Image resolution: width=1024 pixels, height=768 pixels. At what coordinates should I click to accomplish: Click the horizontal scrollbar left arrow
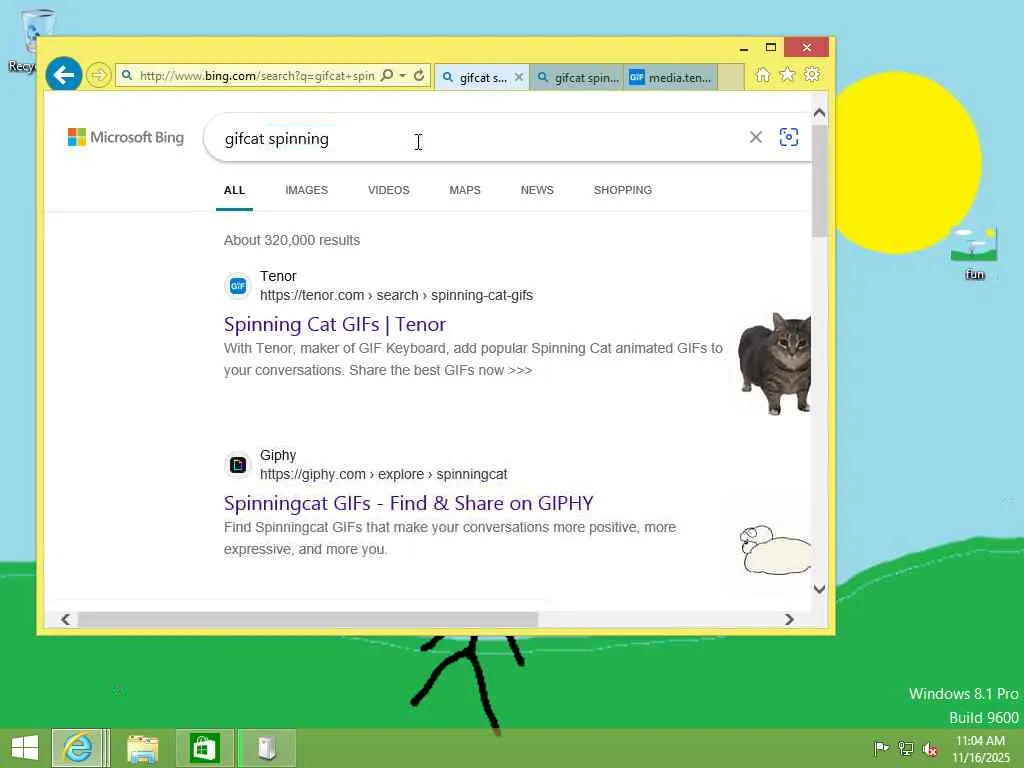tap(65, 619)
